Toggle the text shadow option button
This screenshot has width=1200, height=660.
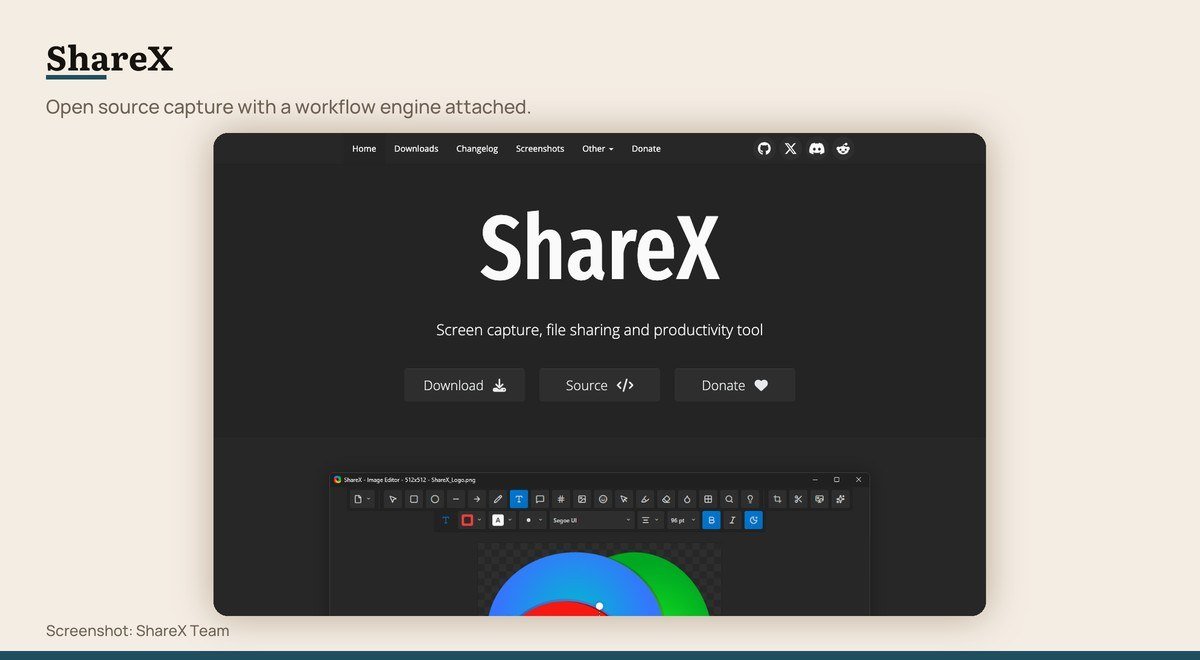pyautogui.click(x=753, y=520)
